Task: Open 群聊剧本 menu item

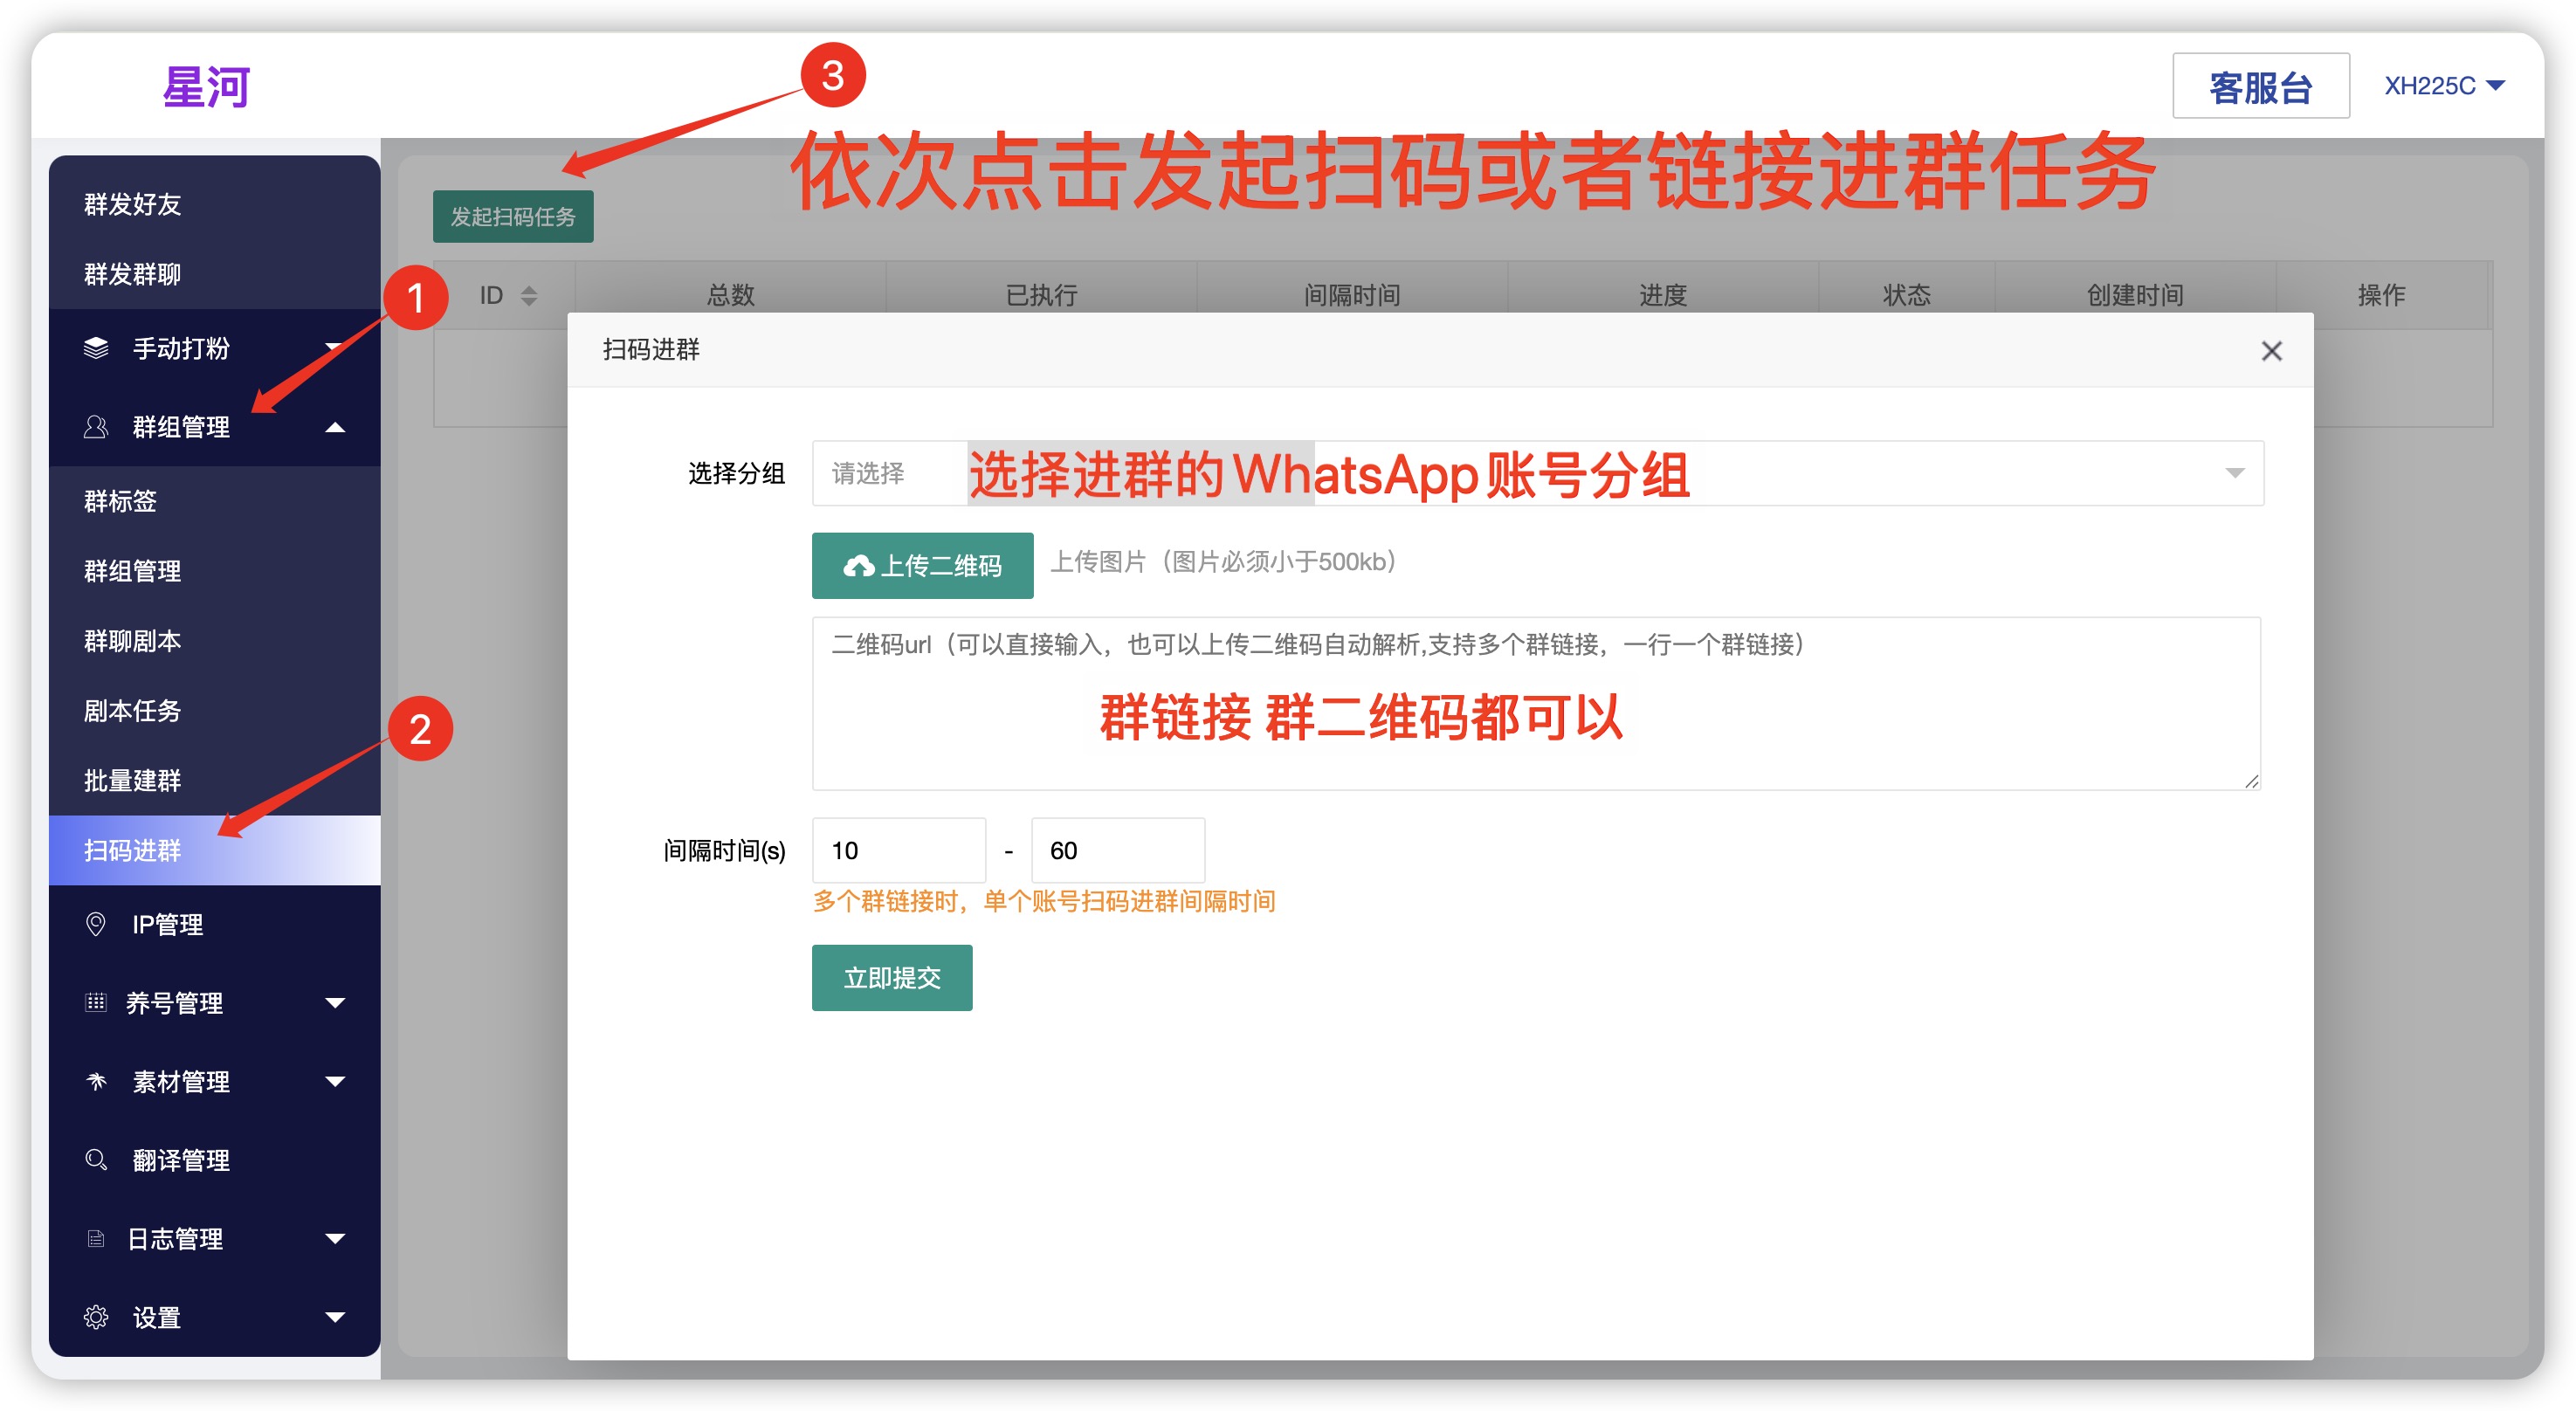Action: click(133, 640)
